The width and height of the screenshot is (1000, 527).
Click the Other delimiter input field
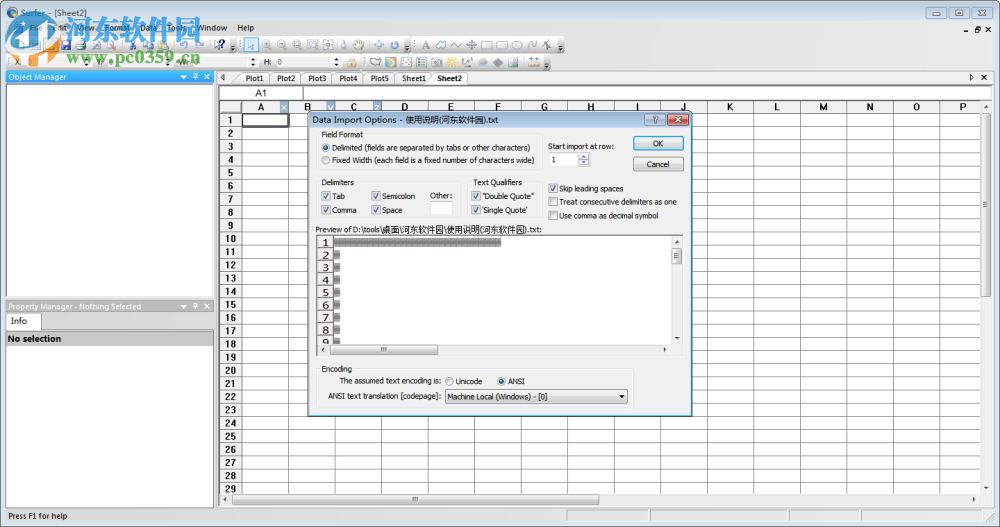[x=441, y=209]
